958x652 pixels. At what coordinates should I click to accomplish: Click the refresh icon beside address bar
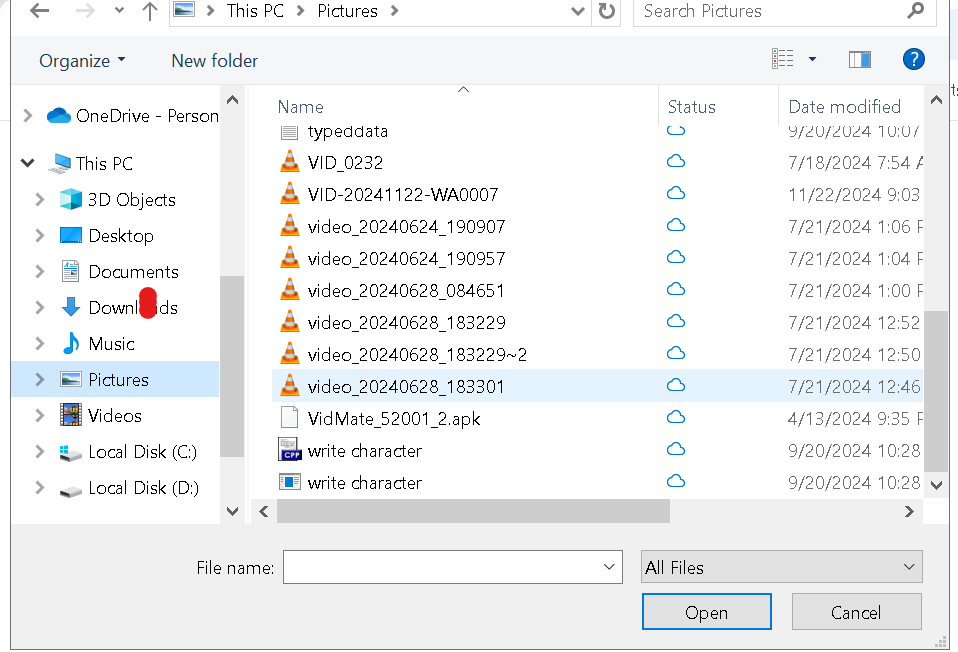click(606, 12)
